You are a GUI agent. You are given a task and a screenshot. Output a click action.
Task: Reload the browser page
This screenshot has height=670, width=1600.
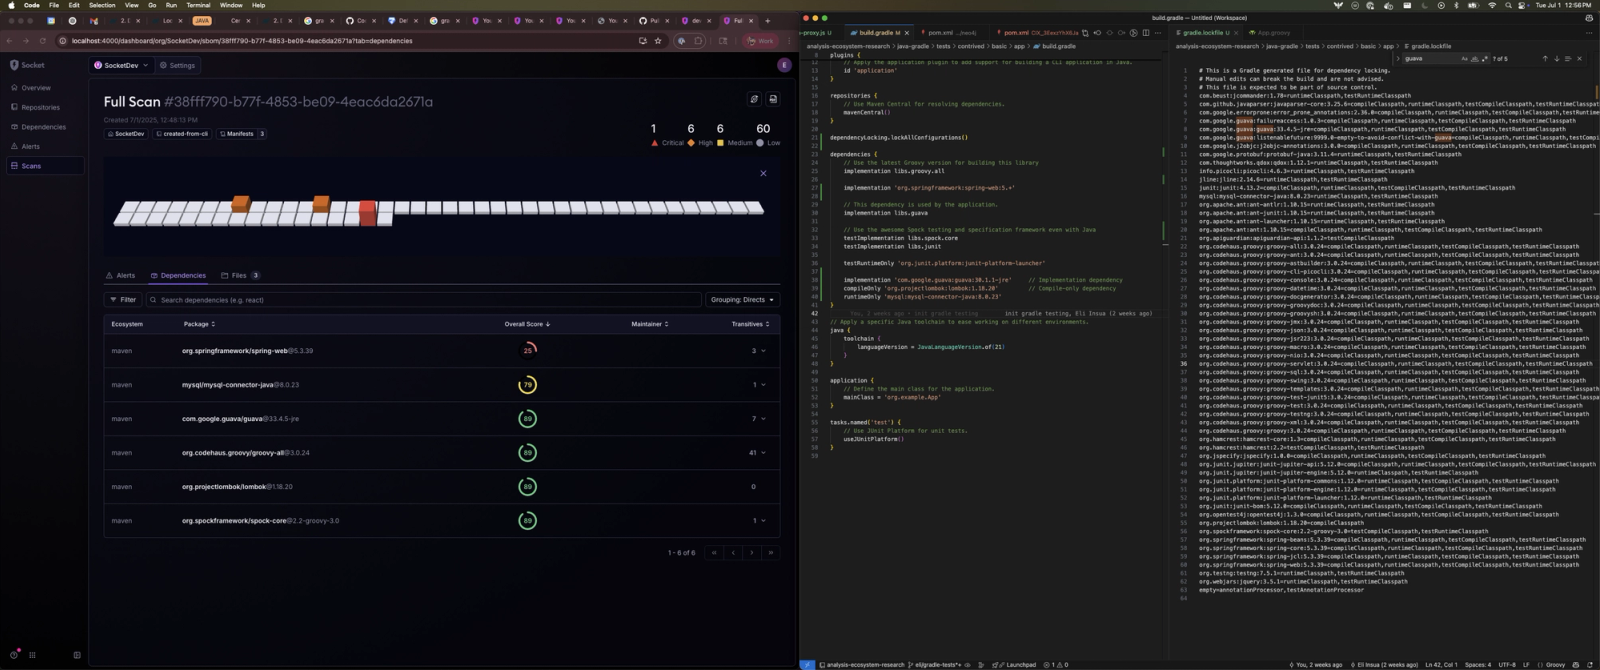pyautogui.click(x=43, y=41)
